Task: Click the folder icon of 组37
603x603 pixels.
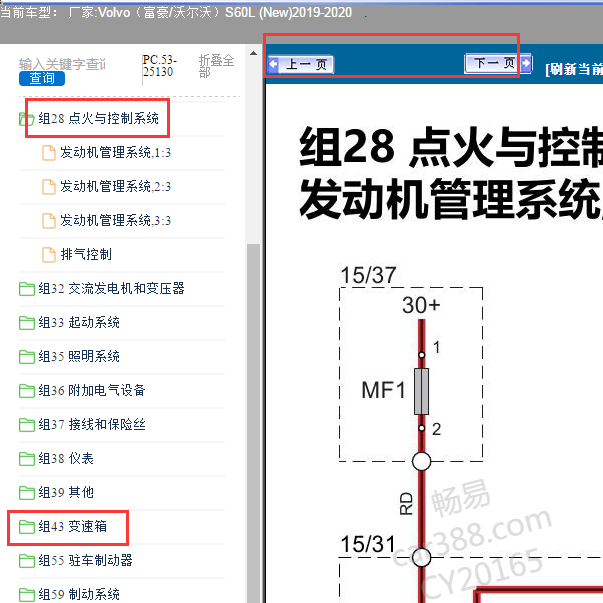Action: pyautogui.click(x=27, y=425)
